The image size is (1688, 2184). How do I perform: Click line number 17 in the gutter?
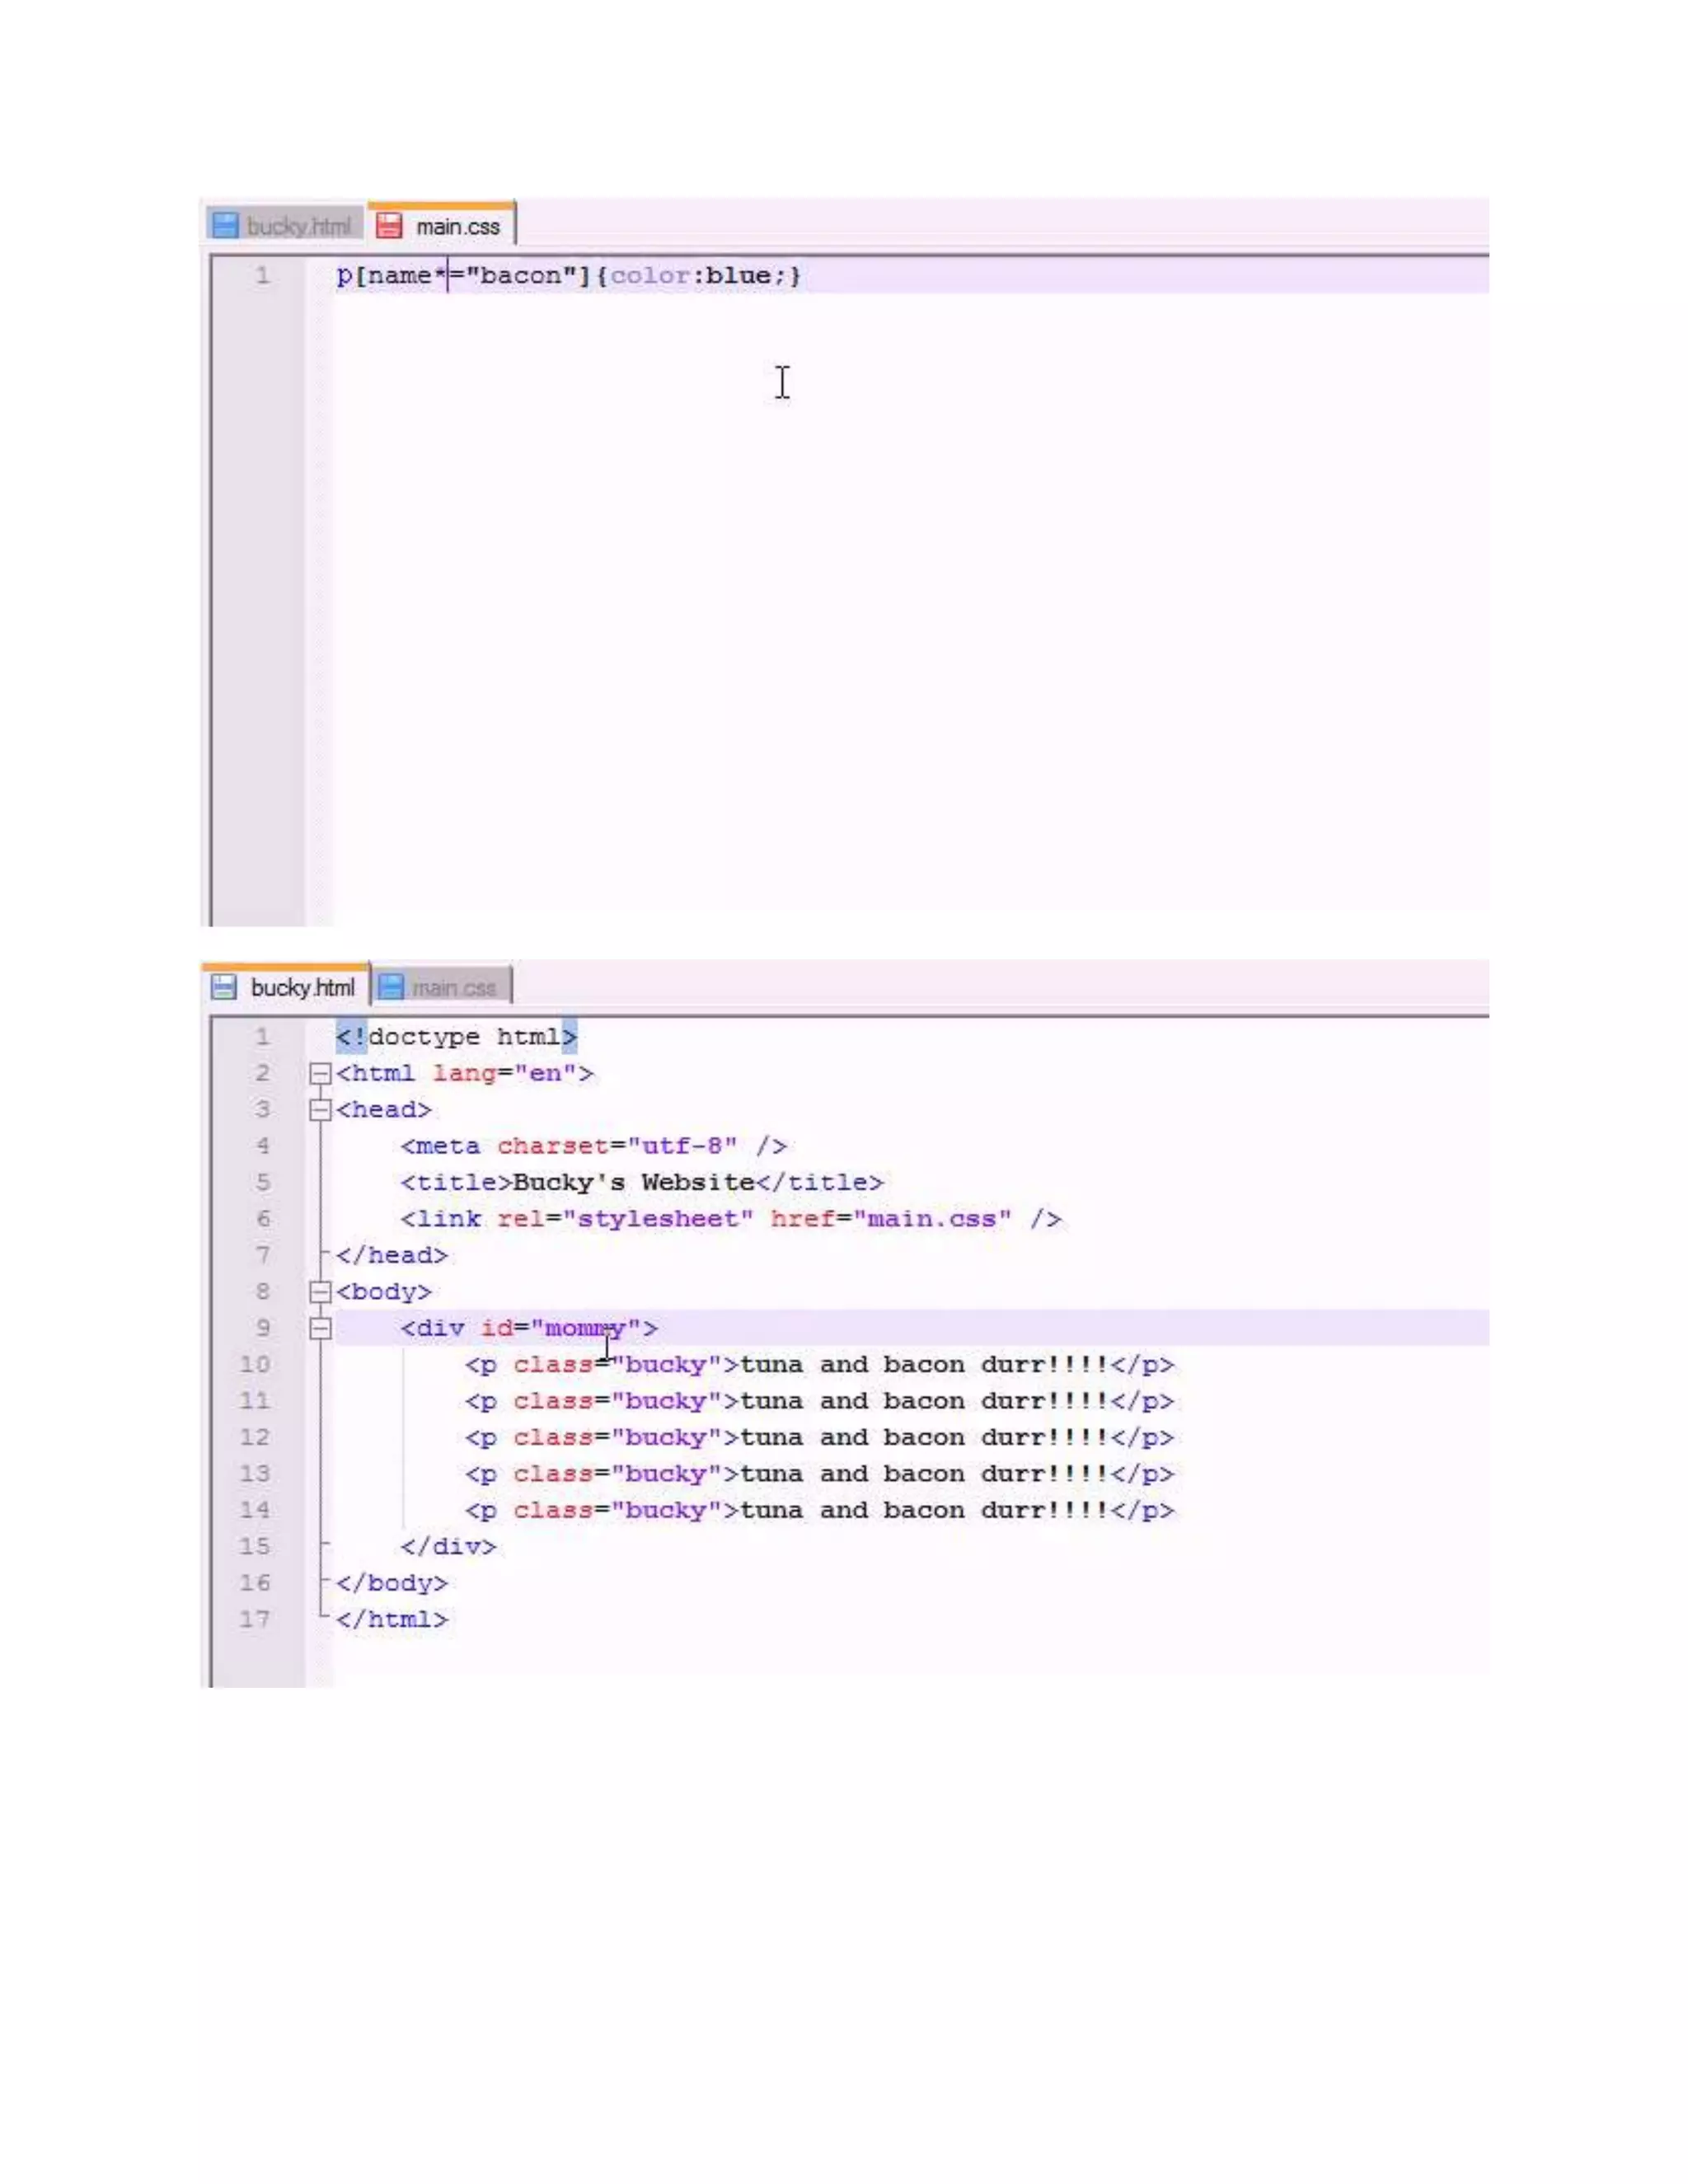[x=255, y=1619]
